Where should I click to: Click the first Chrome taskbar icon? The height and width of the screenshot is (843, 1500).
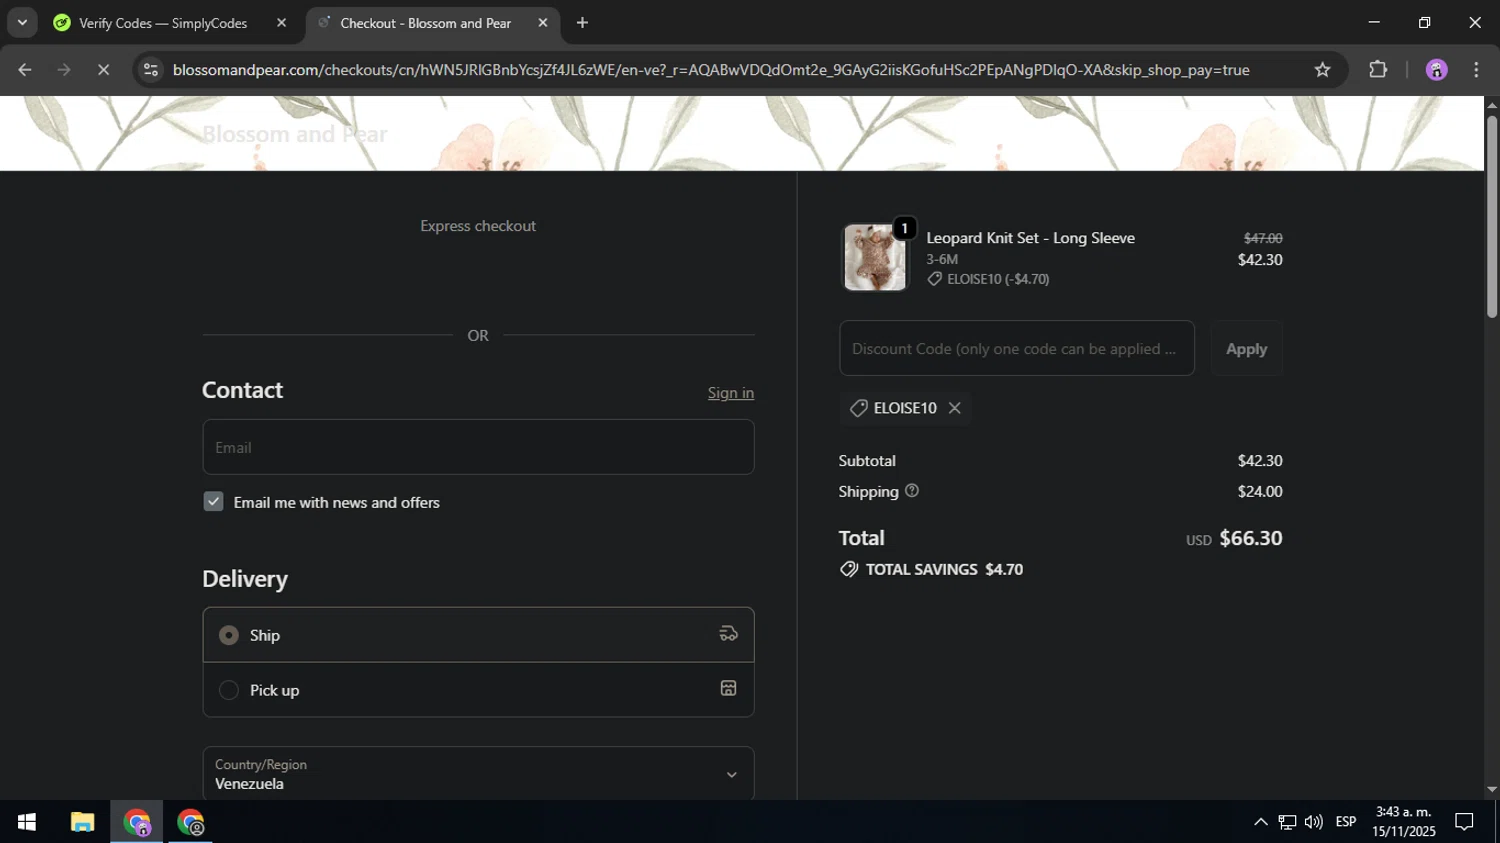(x=136, y=822)
